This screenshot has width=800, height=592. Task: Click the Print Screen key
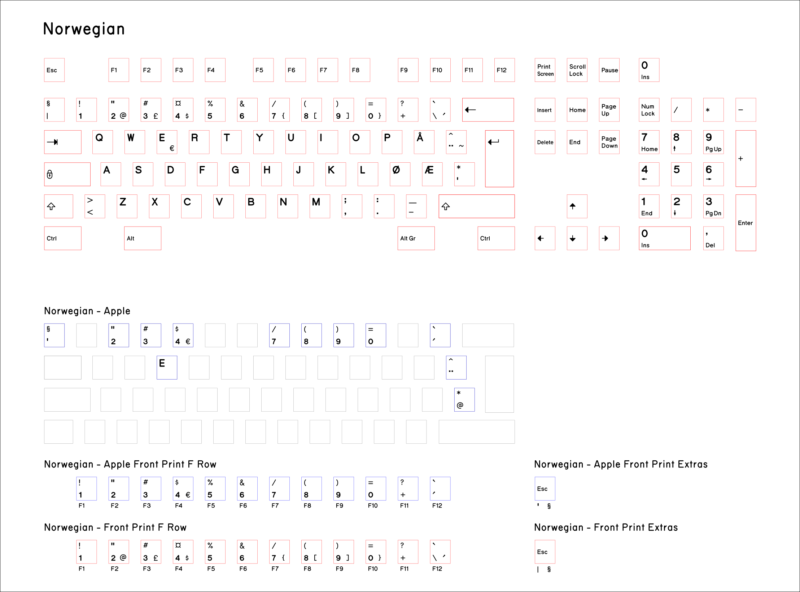pyautogui.click(x=545, y=70)
